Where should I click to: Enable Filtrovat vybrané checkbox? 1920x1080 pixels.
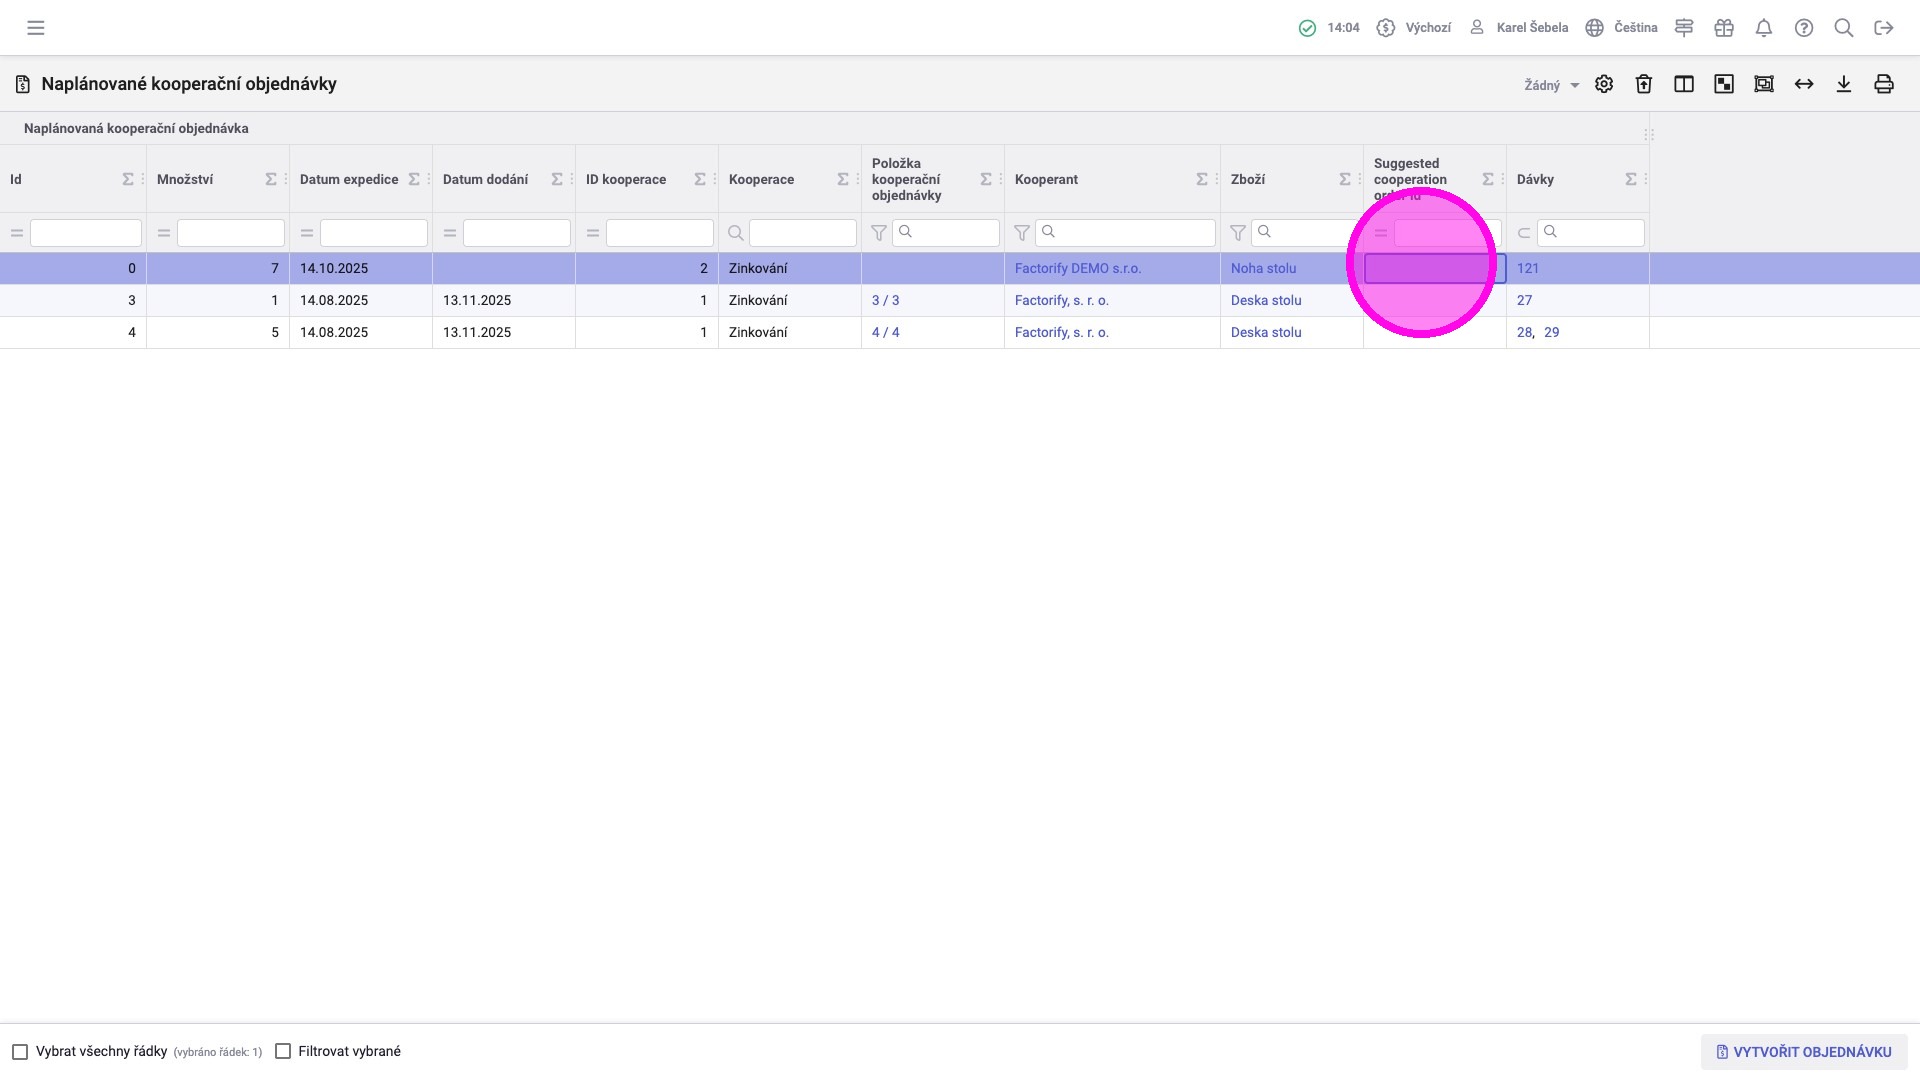click(x=283, y=1052)
